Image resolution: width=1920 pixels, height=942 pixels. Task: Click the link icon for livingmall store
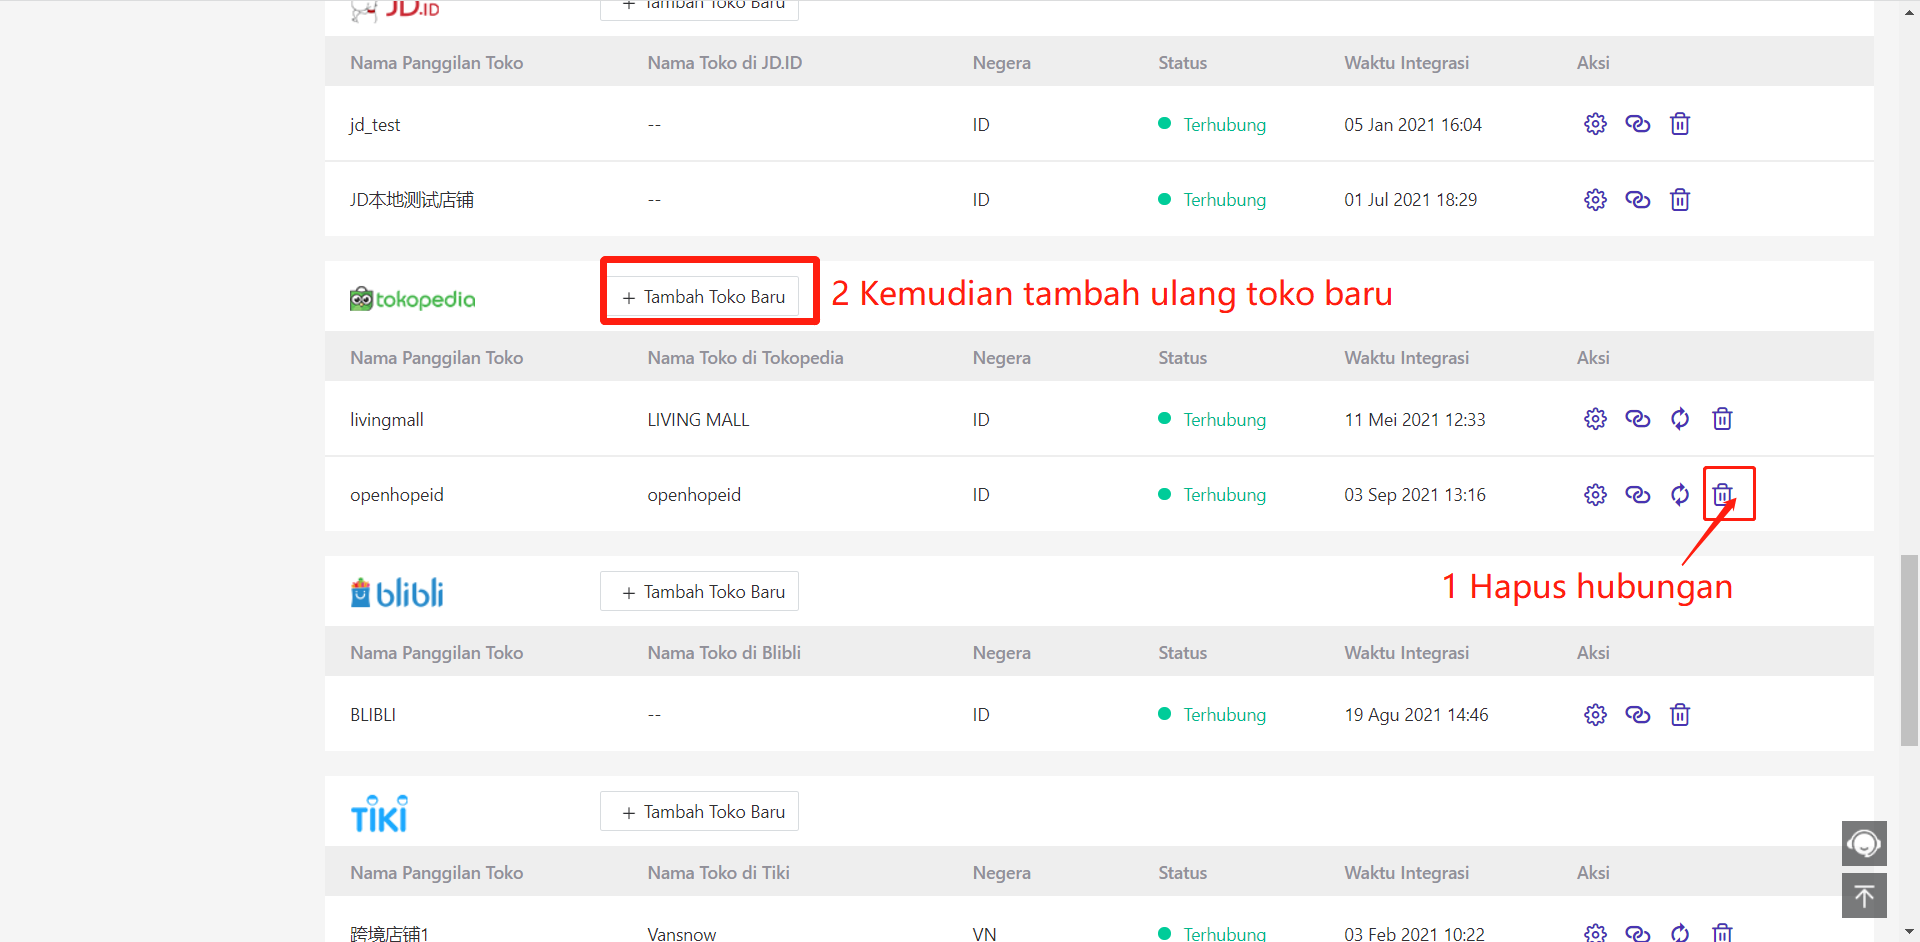click(x=1637, y=419)
